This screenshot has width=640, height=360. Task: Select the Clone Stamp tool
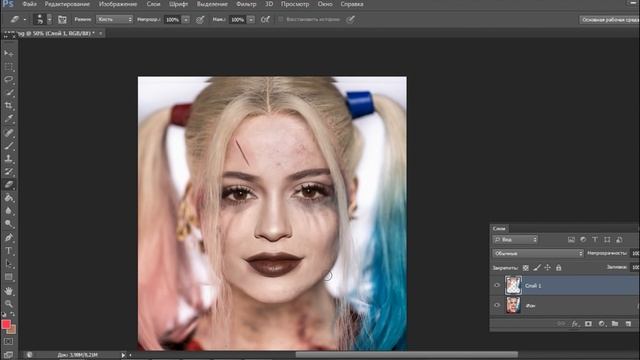[9, 158]
